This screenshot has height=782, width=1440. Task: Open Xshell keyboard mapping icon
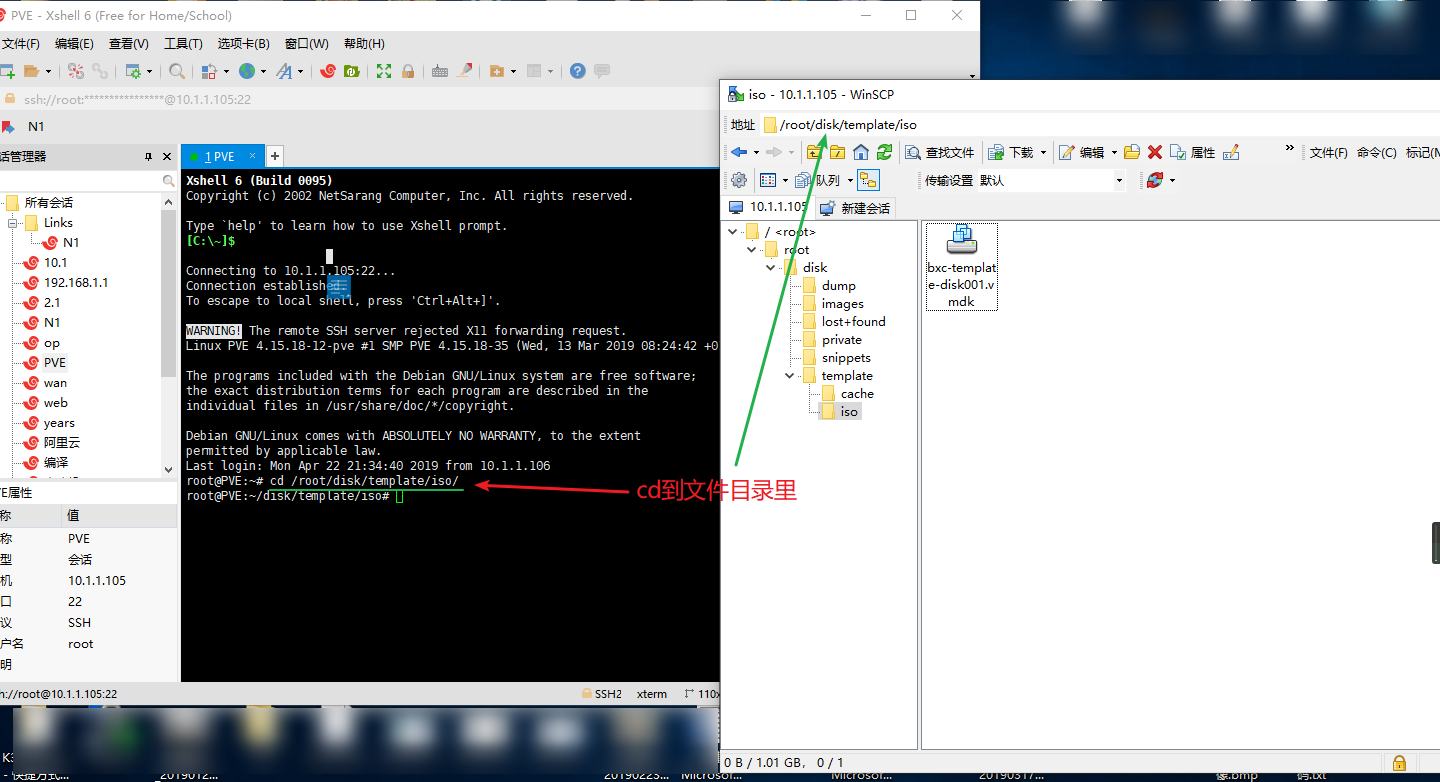coord(440,71)
